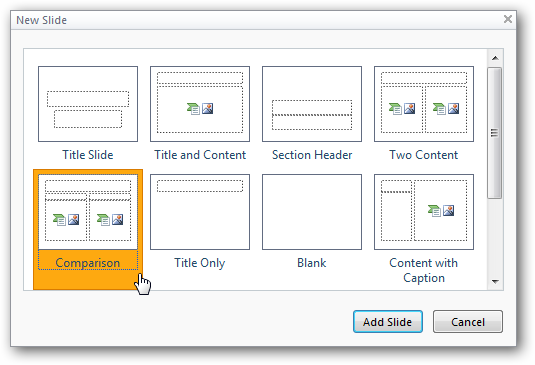The height and width of the screenshot is (365, 535).
Task: Click the "Comparison" label text
Action: [88, 263]
